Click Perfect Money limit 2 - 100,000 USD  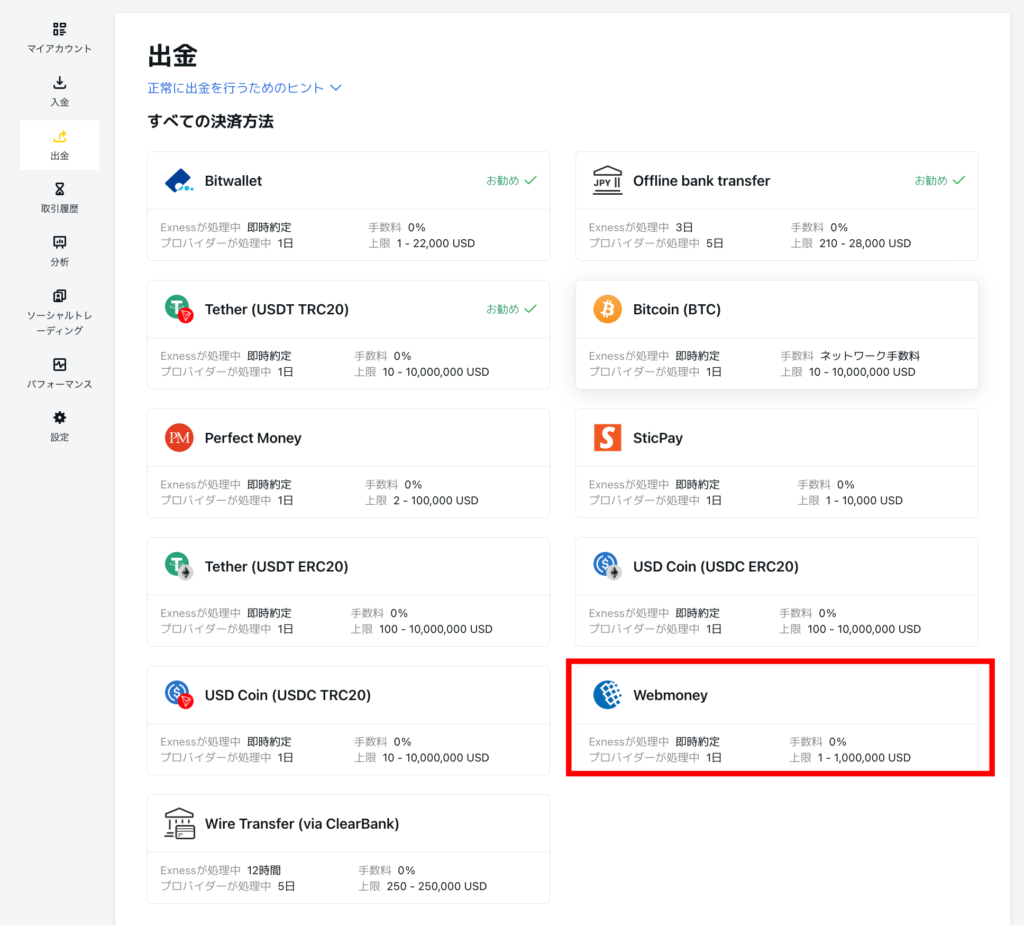(436, 500)
